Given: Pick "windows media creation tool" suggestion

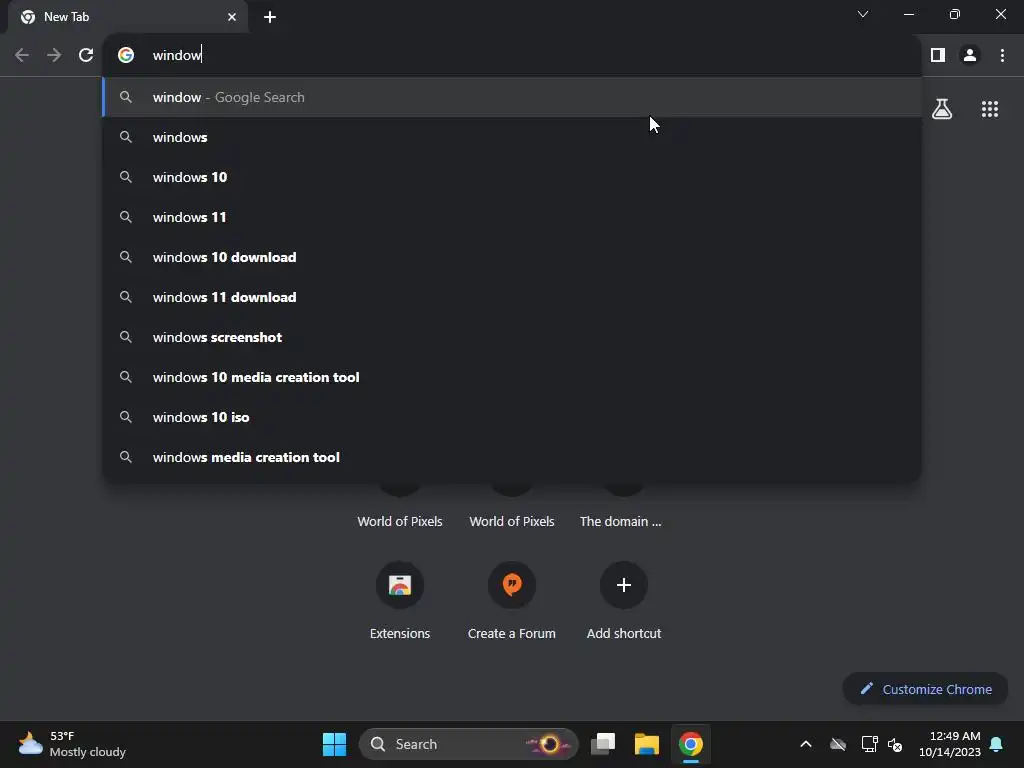Looking at the screenshot, I should click(512, 457).
